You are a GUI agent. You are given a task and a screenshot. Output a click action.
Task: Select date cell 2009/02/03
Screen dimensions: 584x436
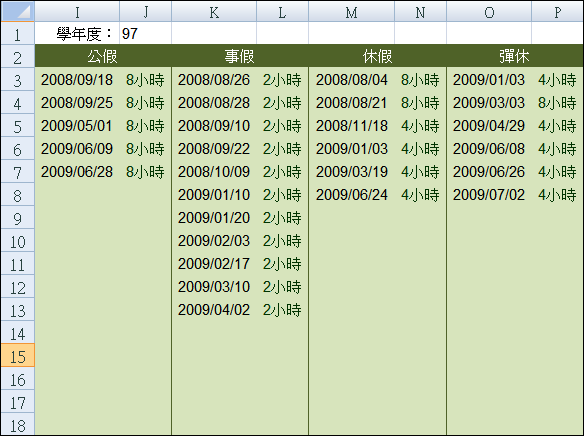(214, 241)
